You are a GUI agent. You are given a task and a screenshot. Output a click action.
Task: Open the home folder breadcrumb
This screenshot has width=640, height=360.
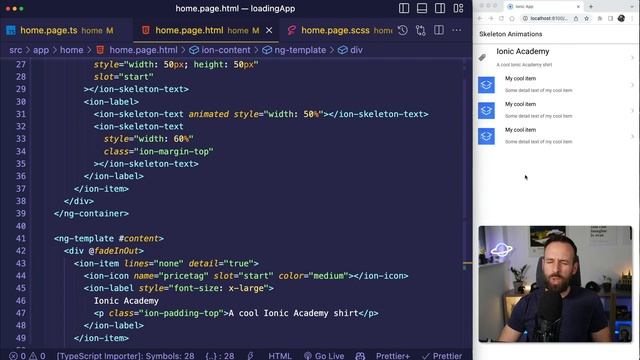[x=71, y=50]
